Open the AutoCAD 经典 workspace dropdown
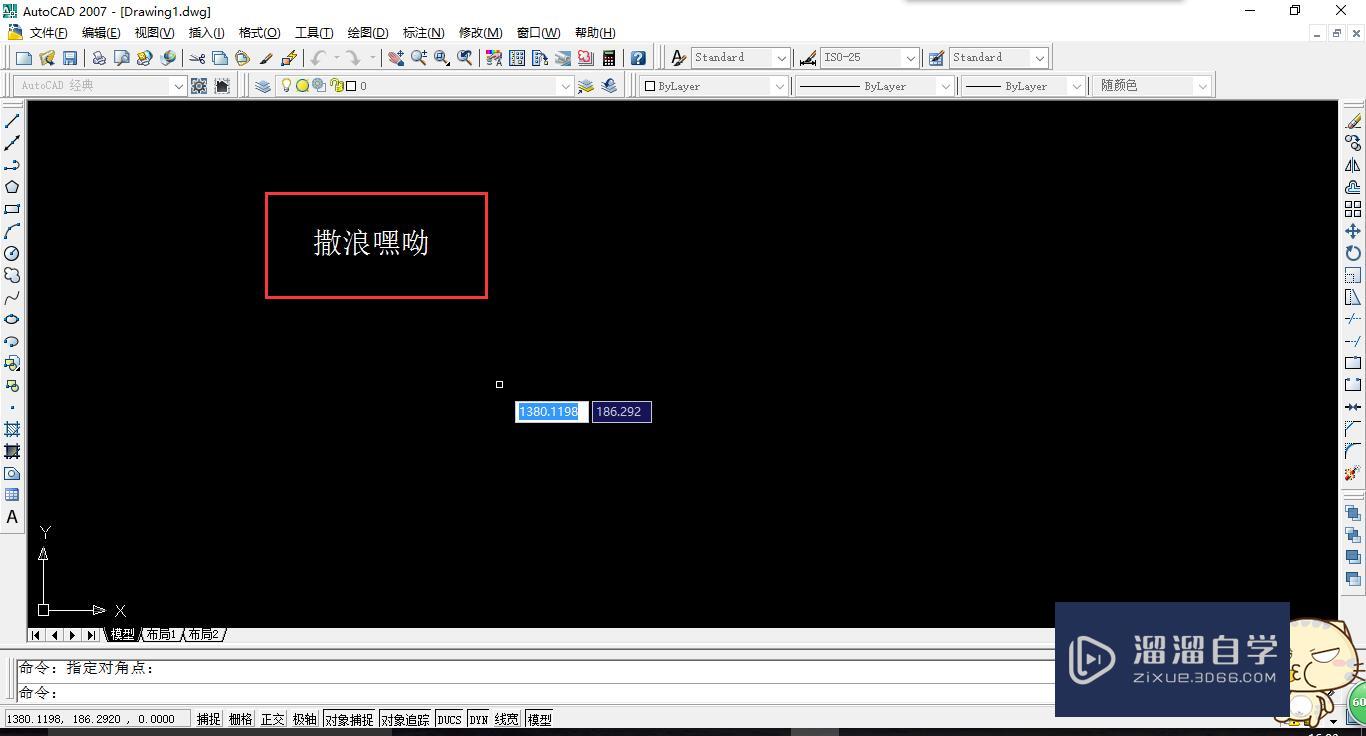The image size is (1366, 736). [178, 86]
